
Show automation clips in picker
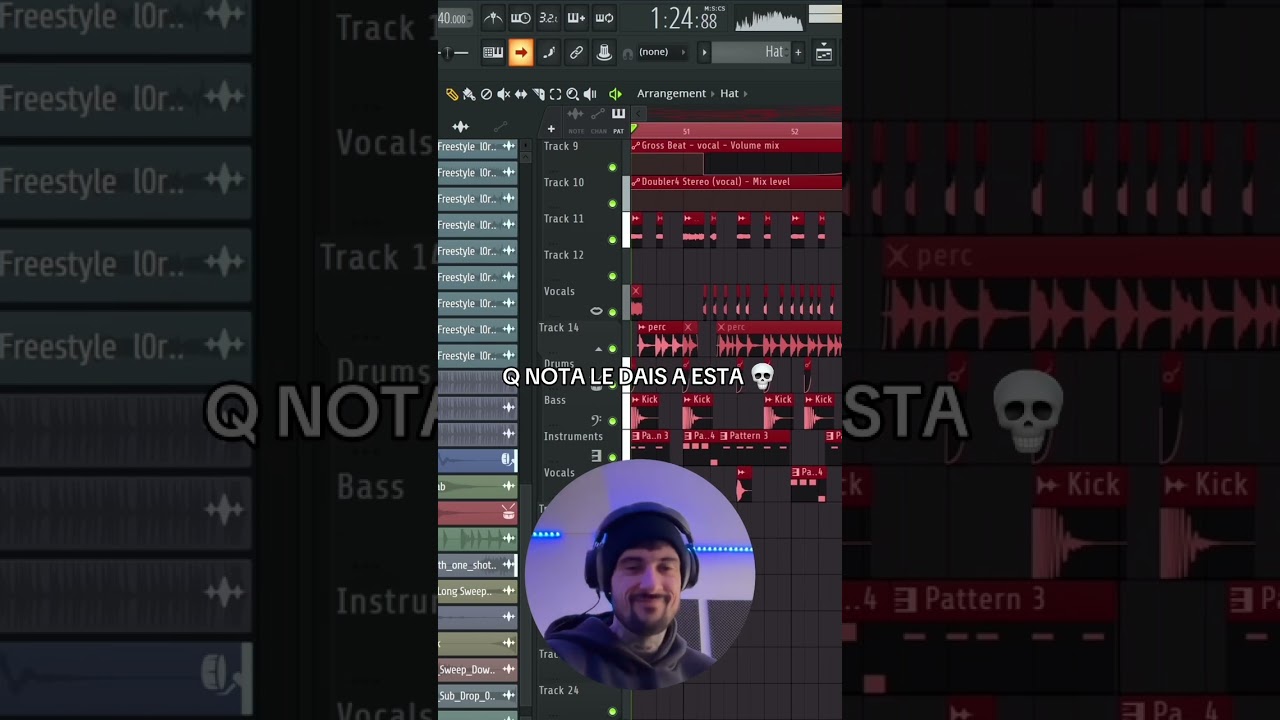click(x=501, y=127)
